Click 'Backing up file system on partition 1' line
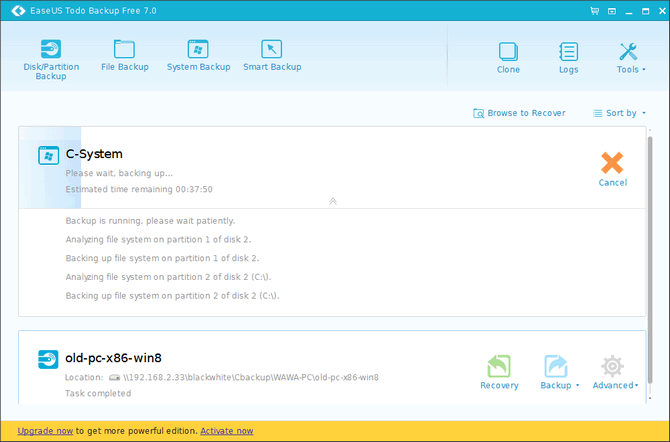The image size is (670, 442). coord(162,259)
